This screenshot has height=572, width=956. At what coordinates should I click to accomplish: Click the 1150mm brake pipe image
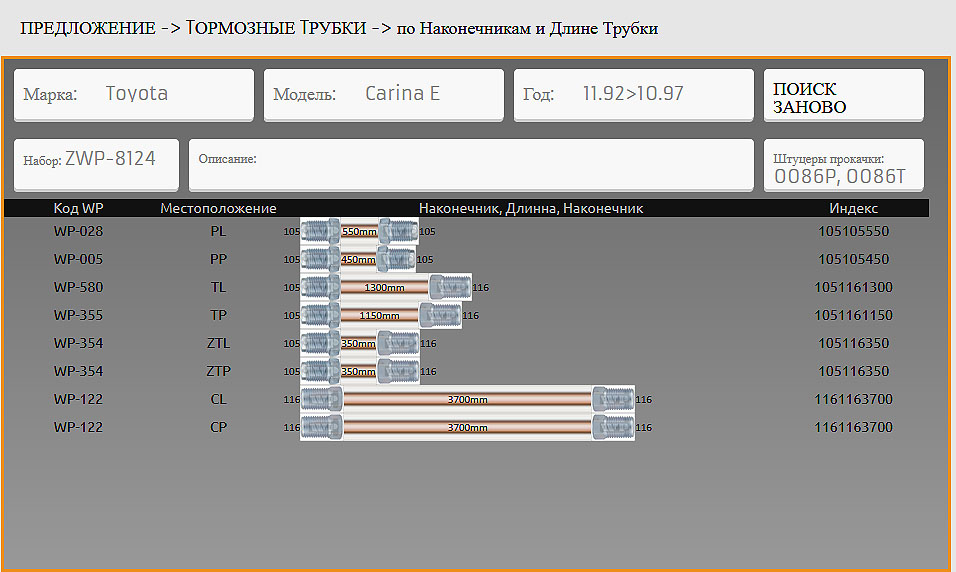click(x=380, y=316)
